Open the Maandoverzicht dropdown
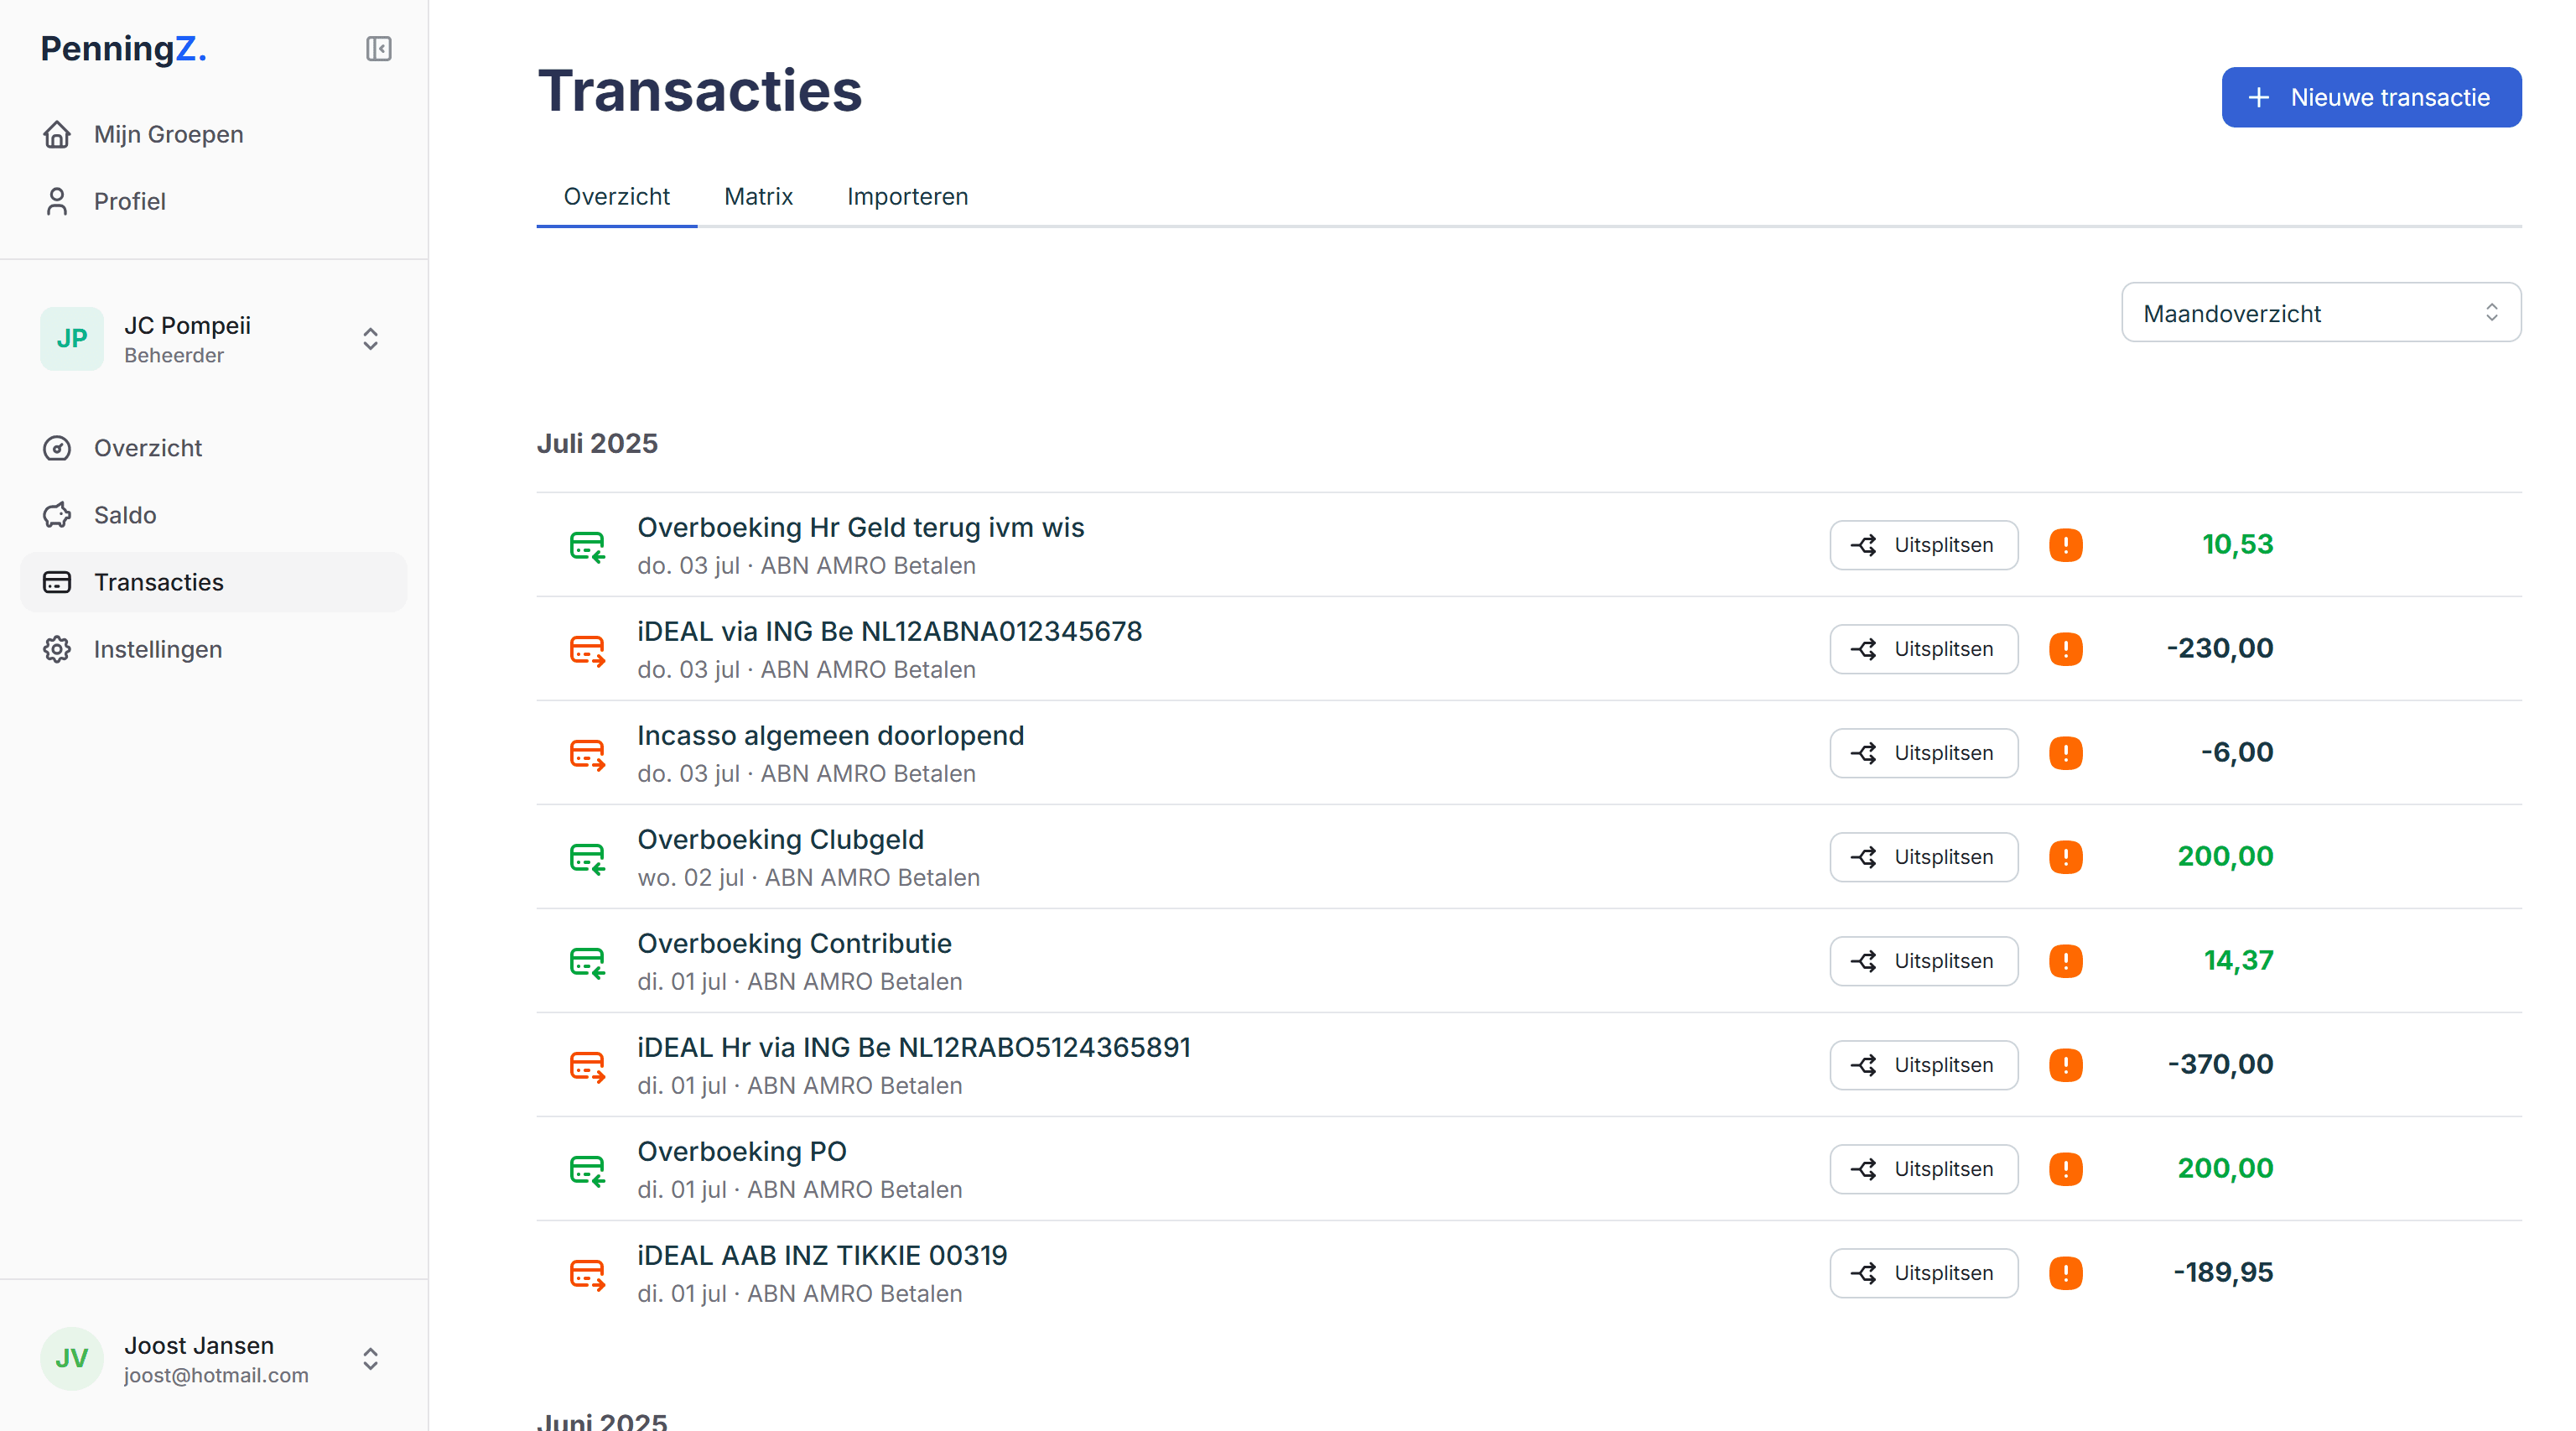This screenshot has height=1431, width=2576. pyautogui.click(x=2320, y=313)
